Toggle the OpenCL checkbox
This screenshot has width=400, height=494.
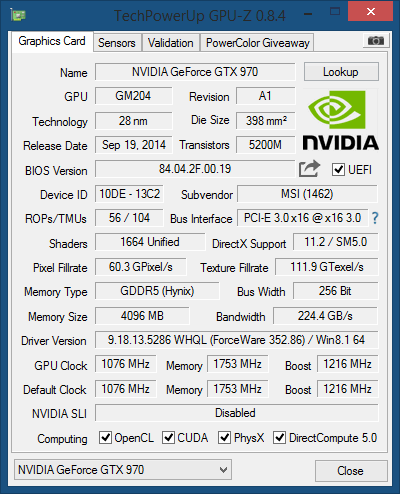[105, 438]
